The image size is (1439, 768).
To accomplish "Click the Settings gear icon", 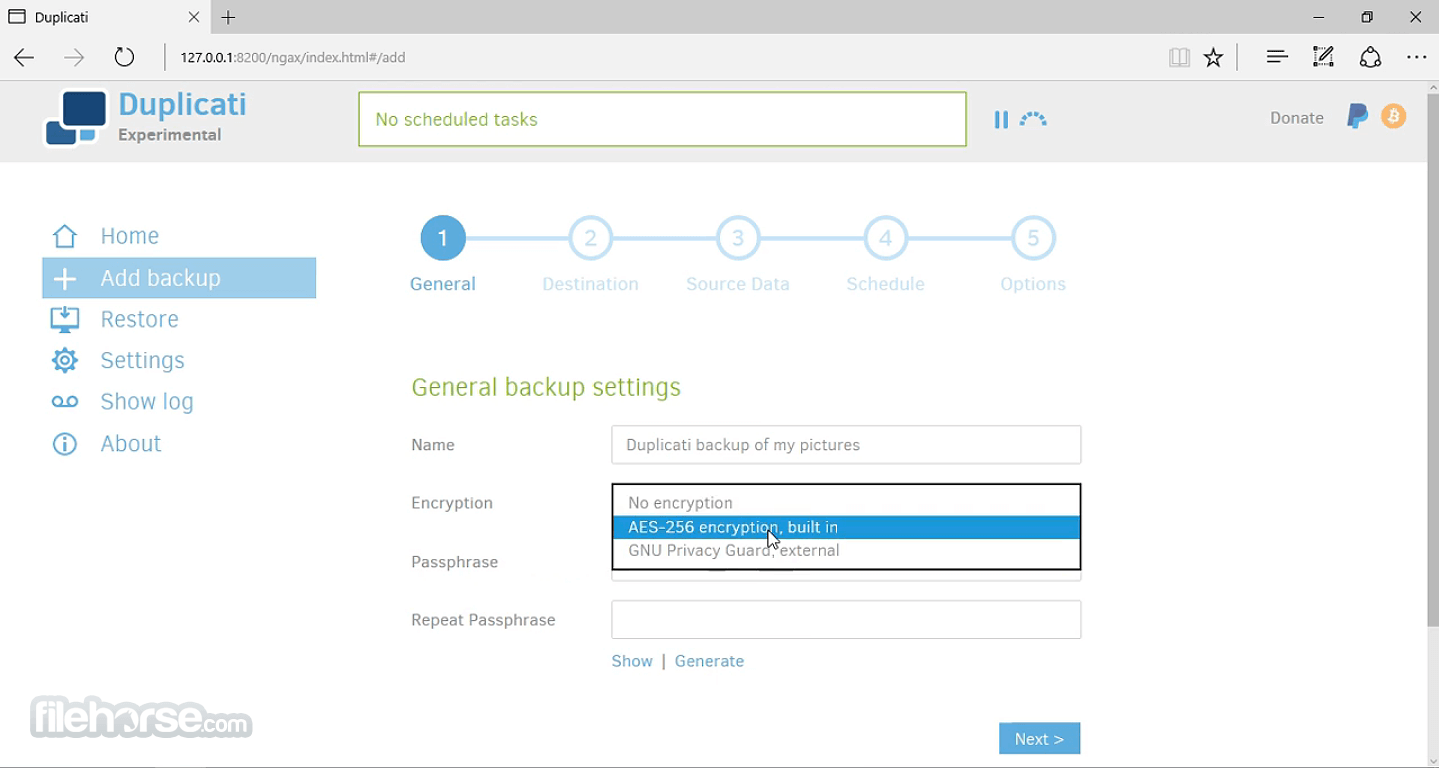I will [x=65, y=360].
